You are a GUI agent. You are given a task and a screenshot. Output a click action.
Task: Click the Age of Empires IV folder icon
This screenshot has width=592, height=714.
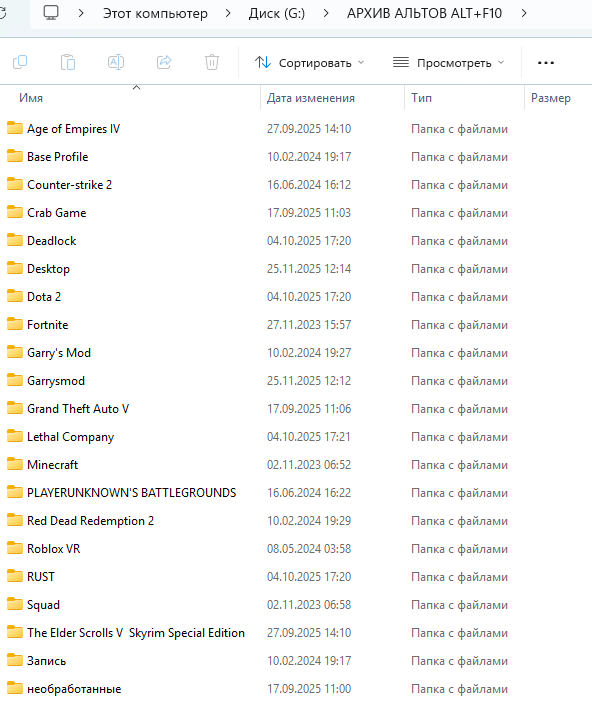[x=15, y=128]
